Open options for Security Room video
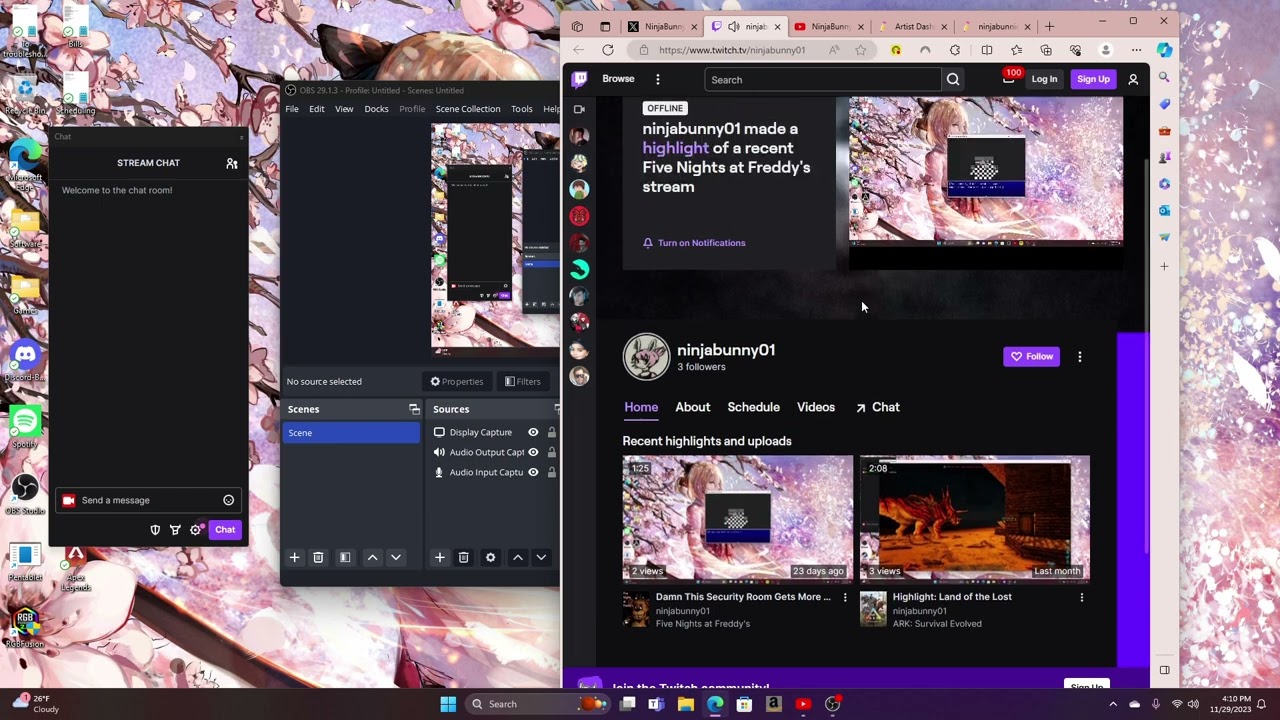This screenshot has height=720, width=1280. tap(845, 597)
